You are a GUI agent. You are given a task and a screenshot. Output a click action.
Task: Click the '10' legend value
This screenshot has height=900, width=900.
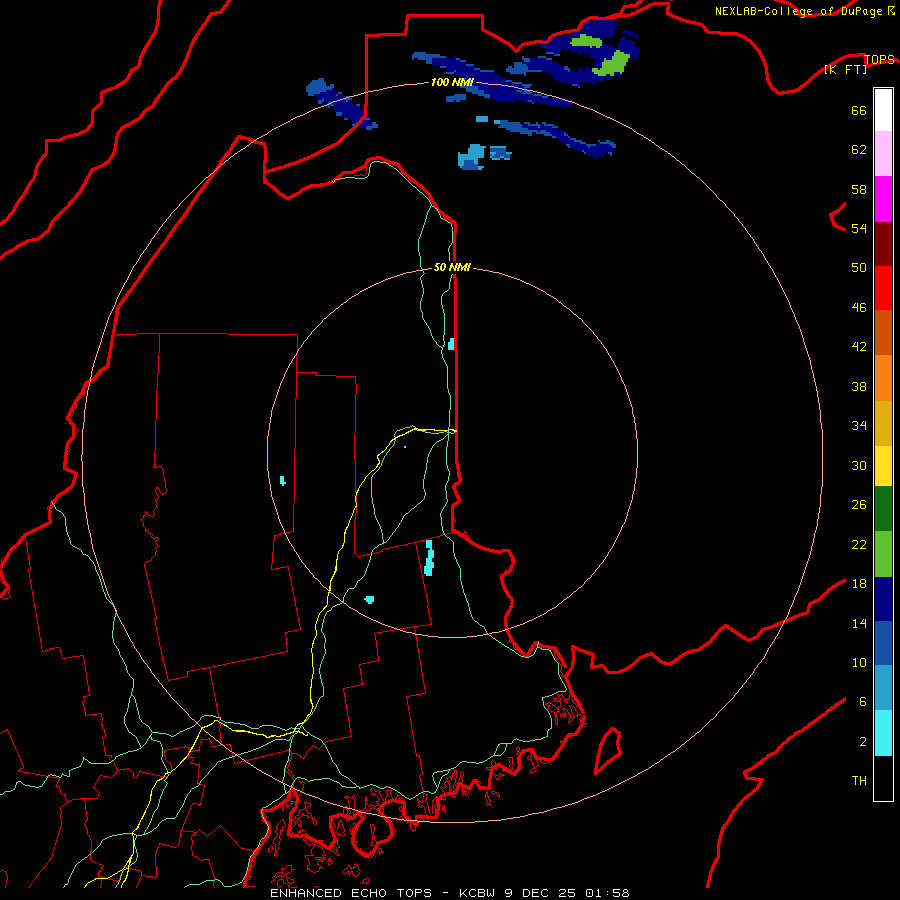coord(859,662)
